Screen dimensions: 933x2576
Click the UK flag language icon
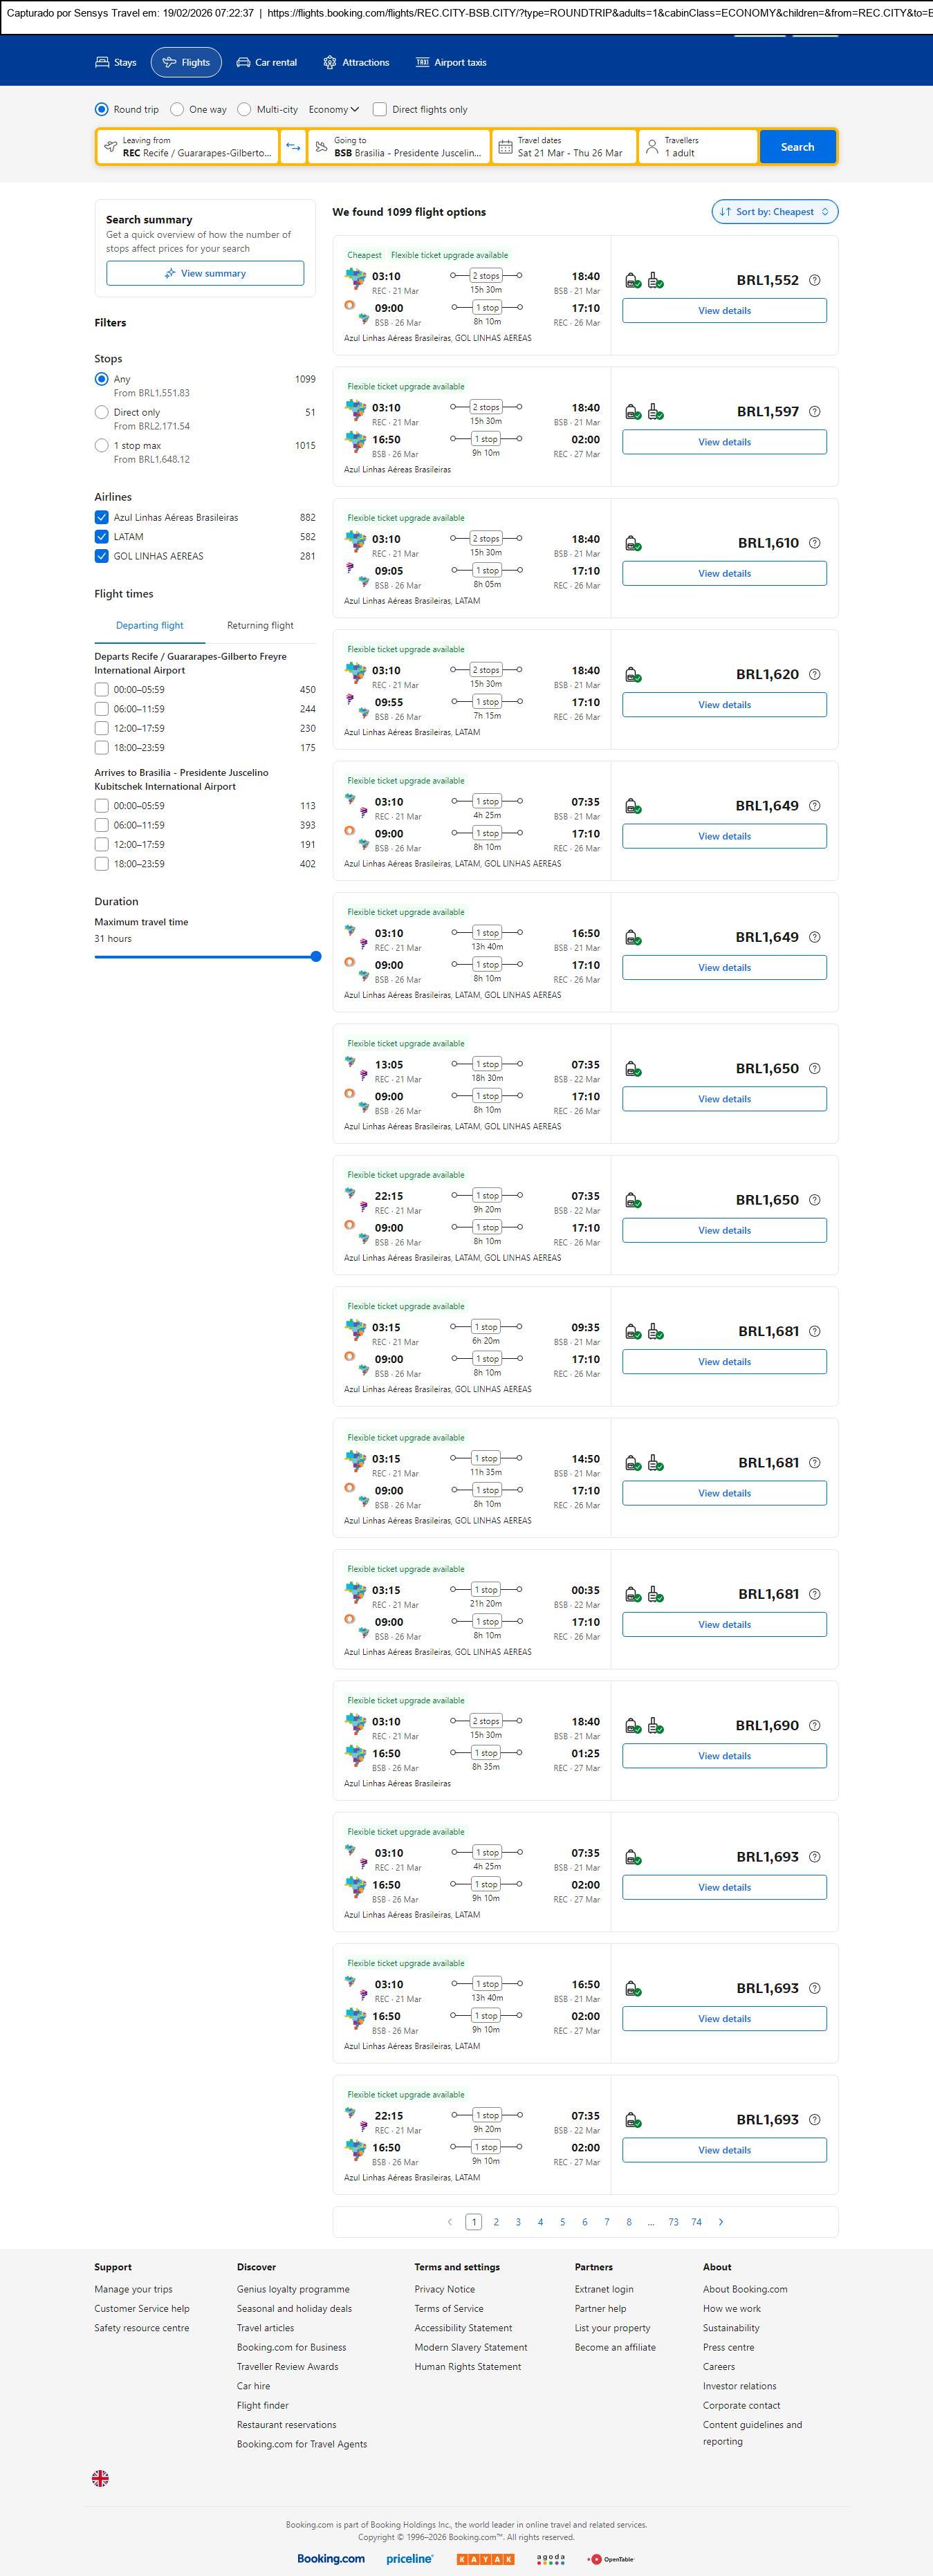(100, 2478)
